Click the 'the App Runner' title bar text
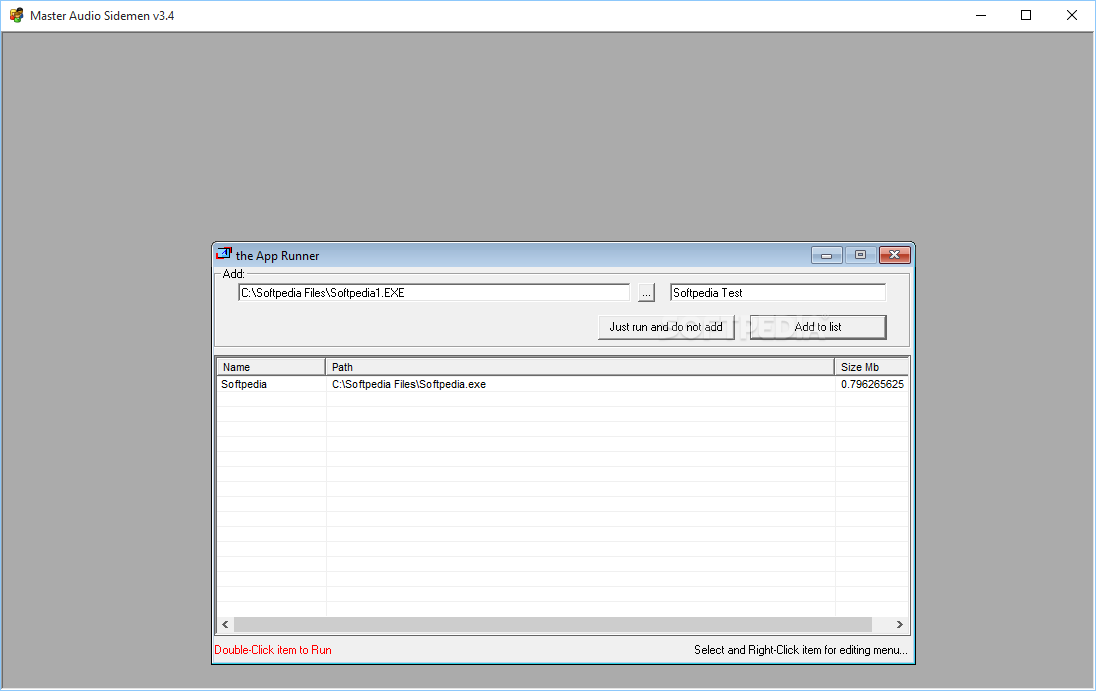 pos(277,256)
